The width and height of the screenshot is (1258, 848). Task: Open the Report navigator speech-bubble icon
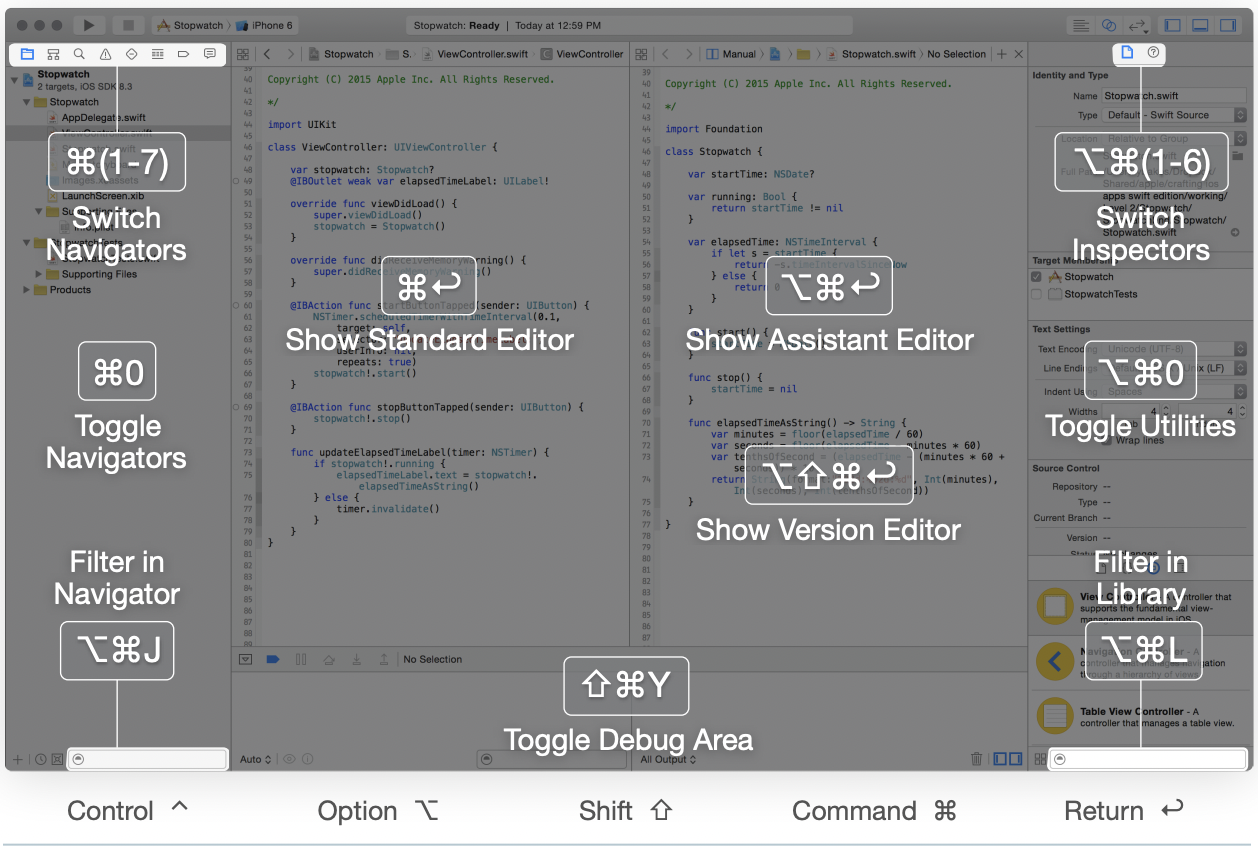click(210, 54)
